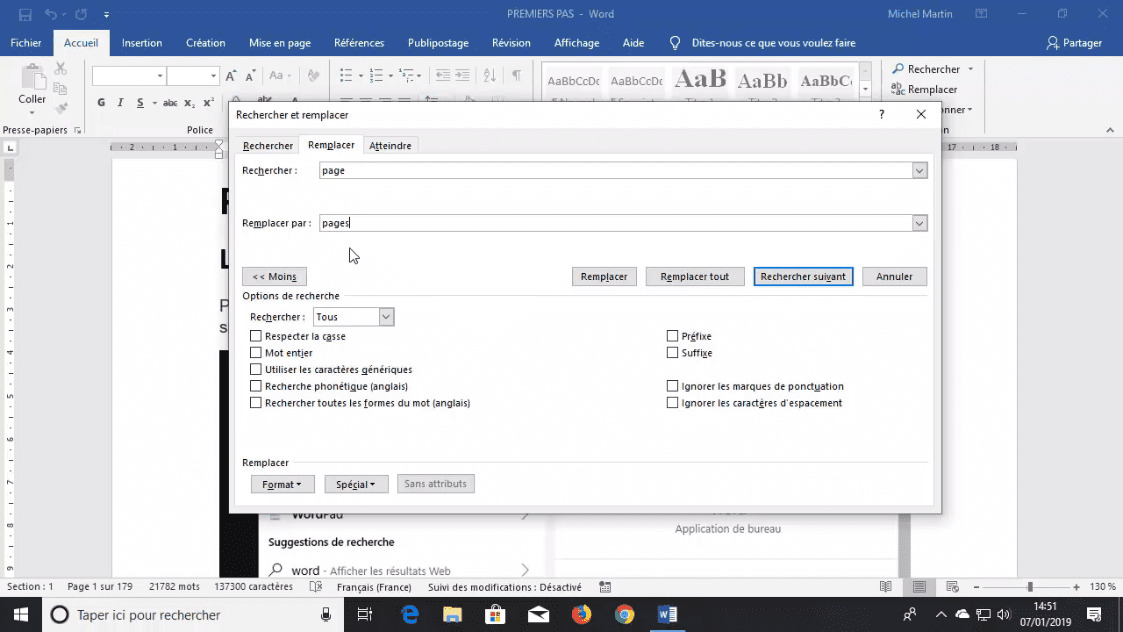Click the Rechercher suivant button
The height and width of the screenshot is (632, 1123).
803,277
